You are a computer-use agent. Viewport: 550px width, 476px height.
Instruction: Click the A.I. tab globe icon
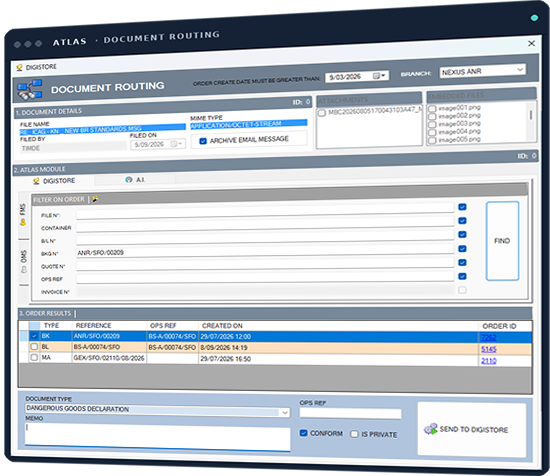click(x=129, y=180)
